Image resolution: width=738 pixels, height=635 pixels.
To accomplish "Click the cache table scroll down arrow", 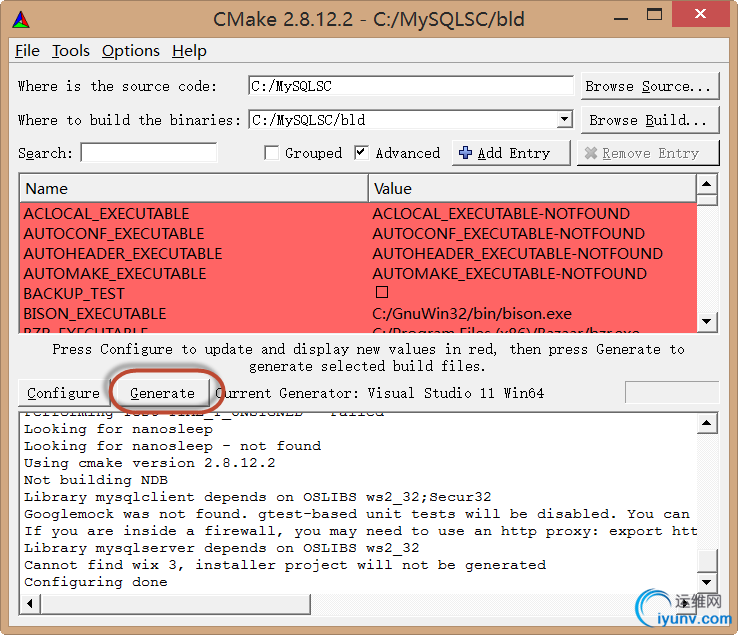I will (x=706, y=322).
